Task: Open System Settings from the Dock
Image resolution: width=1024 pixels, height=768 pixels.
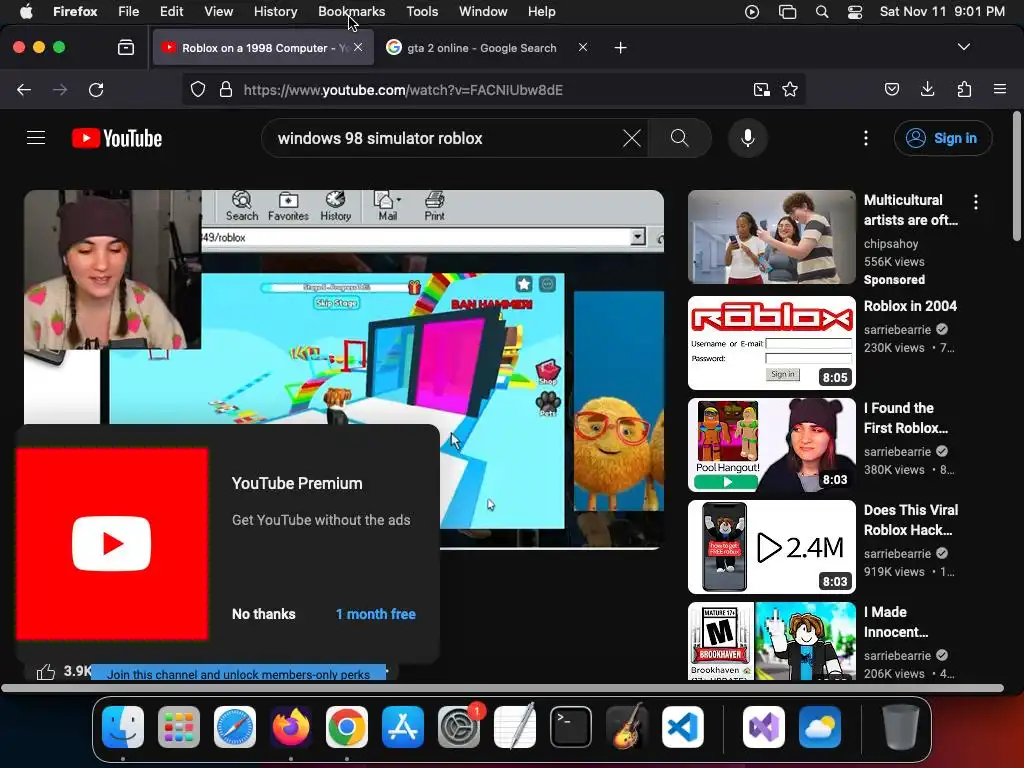Action: click(x=459, y=727)
